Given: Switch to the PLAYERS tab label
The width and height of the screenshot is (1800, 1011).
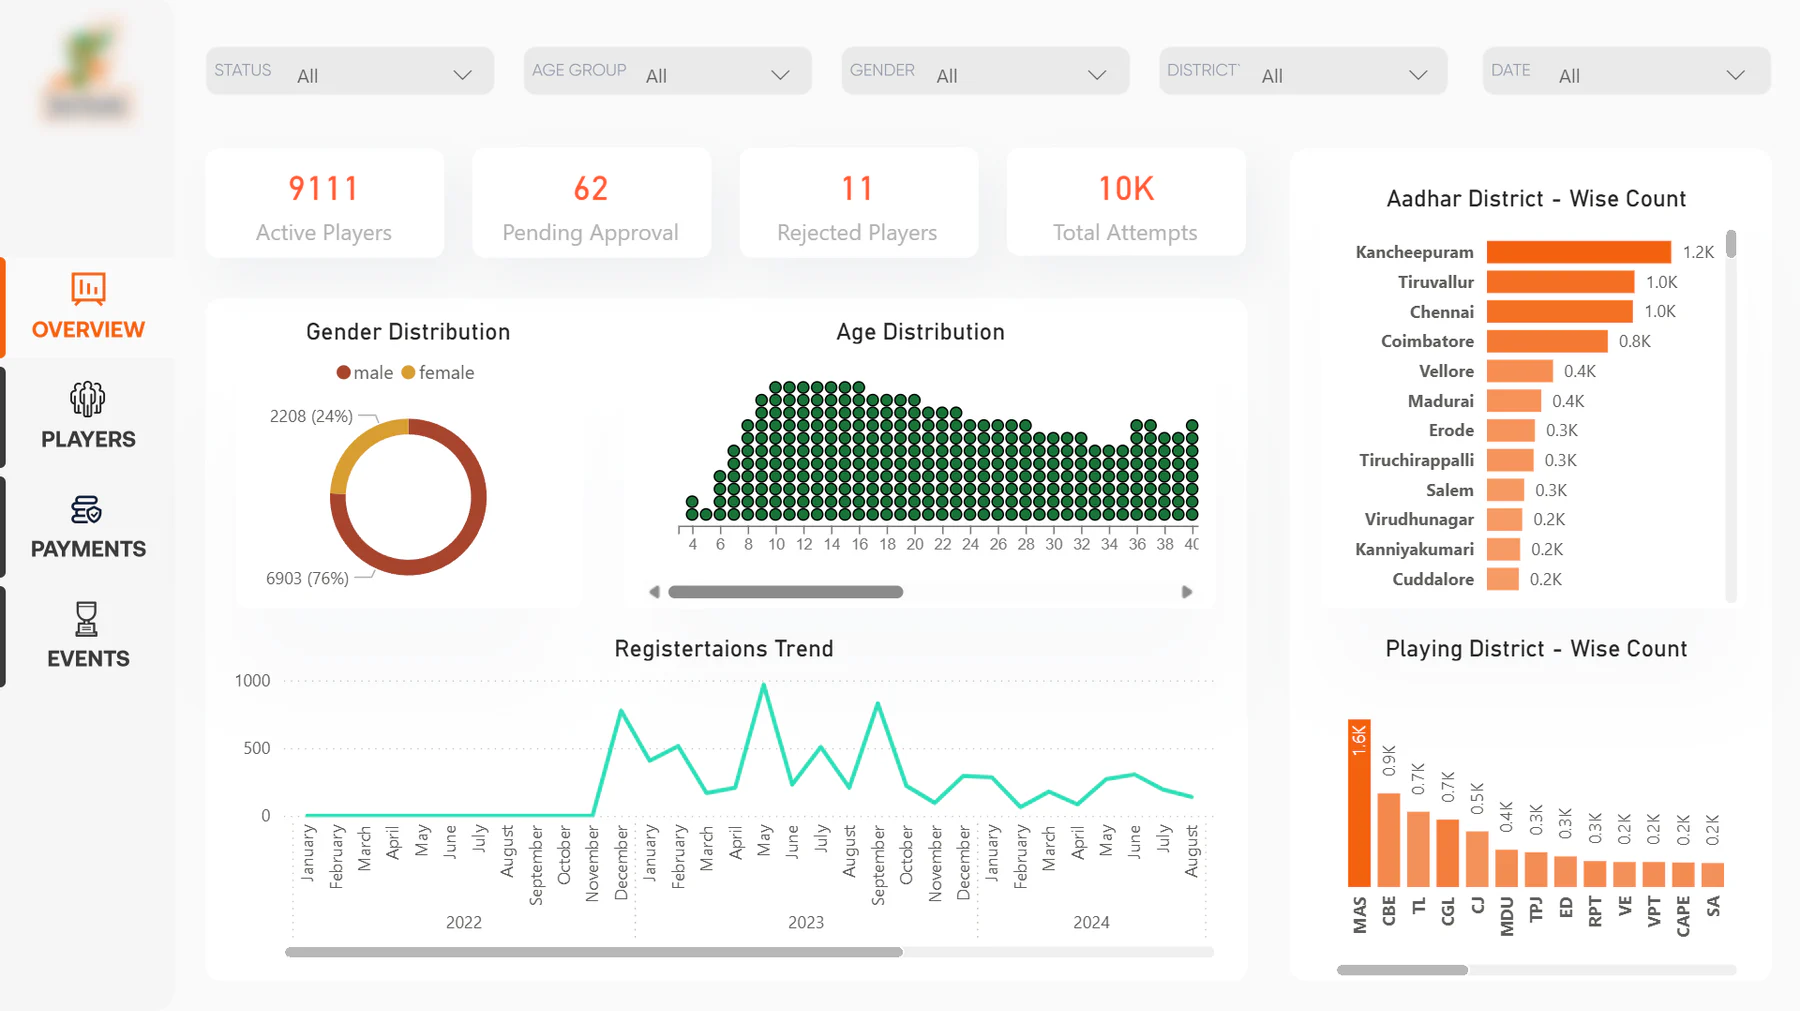Looking at the screenshot, I should coord(88,439).
